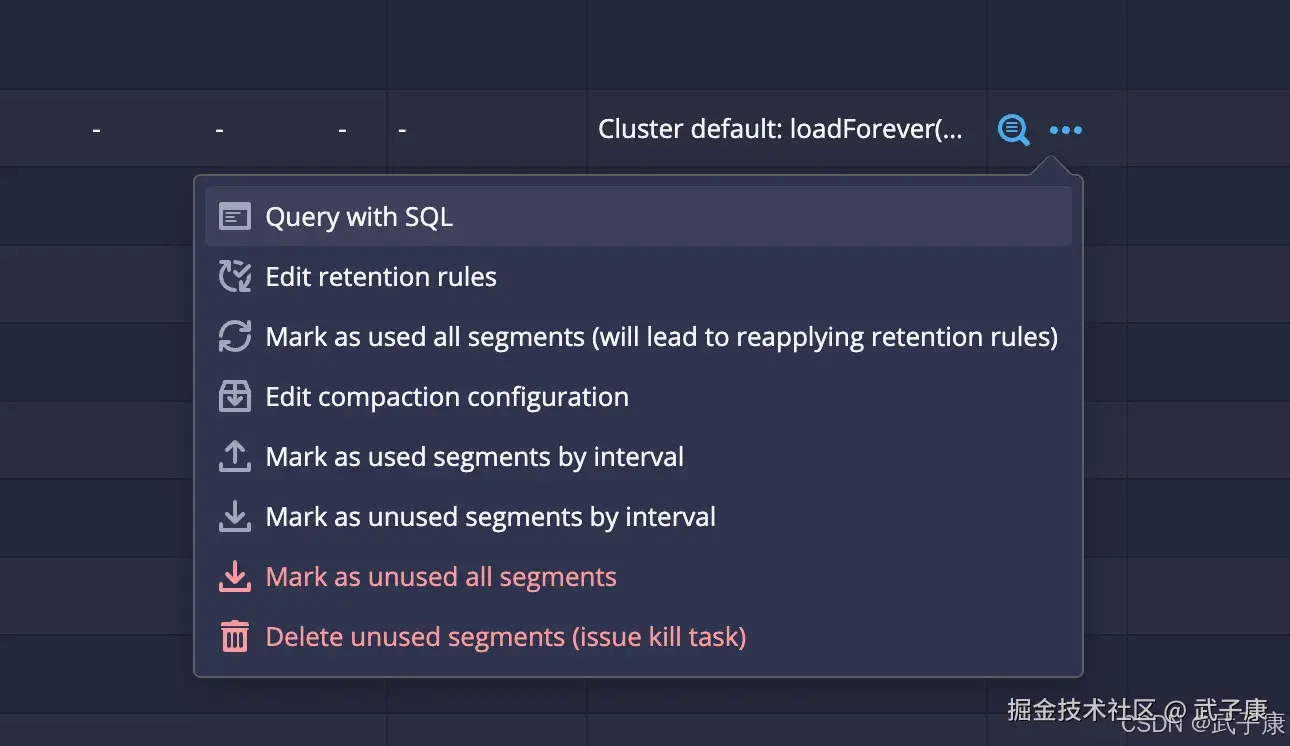Choose Edit retention rules
The image size is (1290, 746).
point(380,276)
